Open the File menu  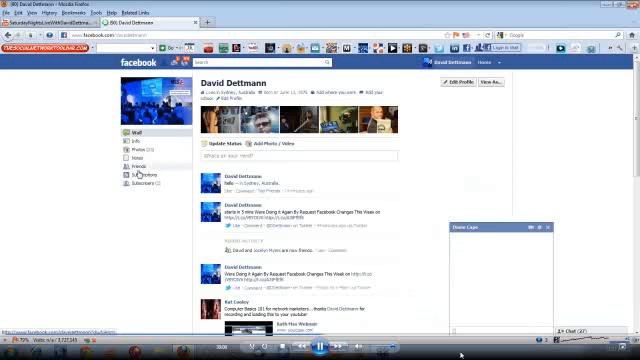click(x=6, y=13)
